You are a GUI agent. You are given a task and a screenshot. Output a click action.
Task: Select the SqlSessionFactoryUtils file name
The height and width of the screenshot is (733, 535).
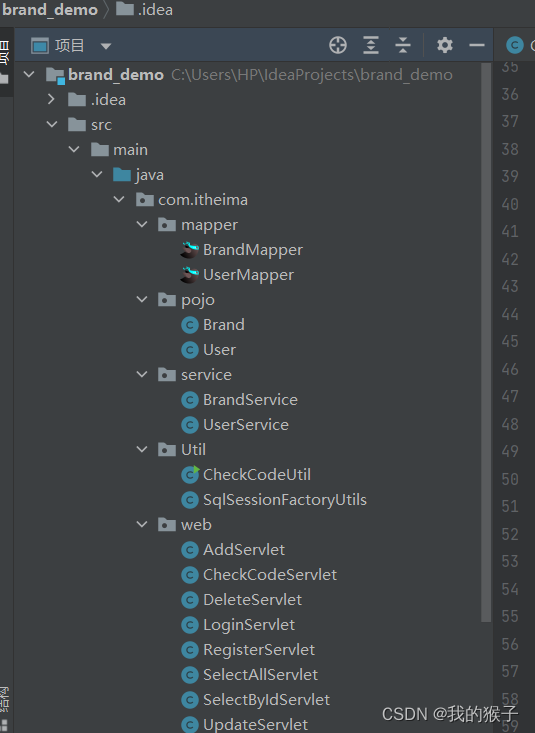point(284,500)
